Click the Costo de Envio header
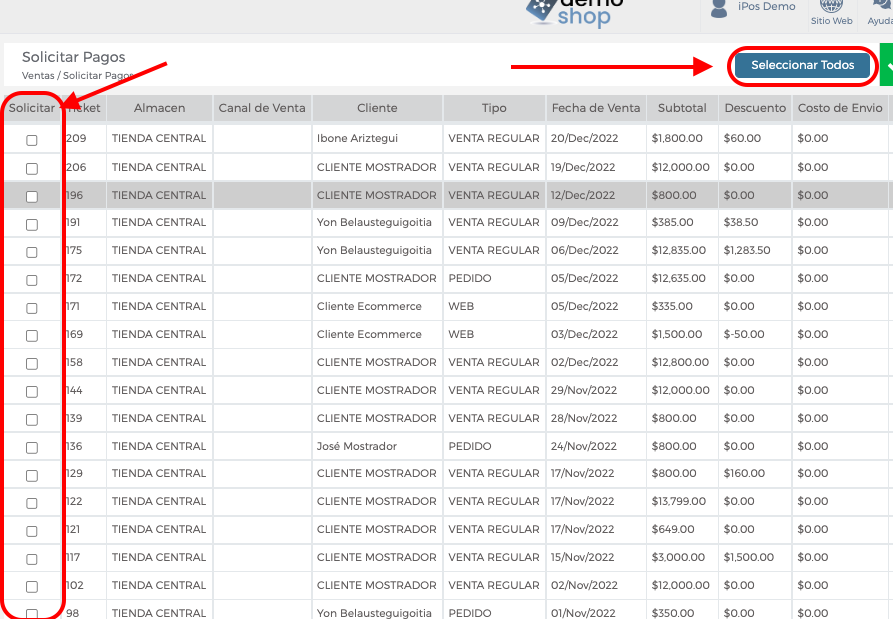 click(x=840, y=108)
